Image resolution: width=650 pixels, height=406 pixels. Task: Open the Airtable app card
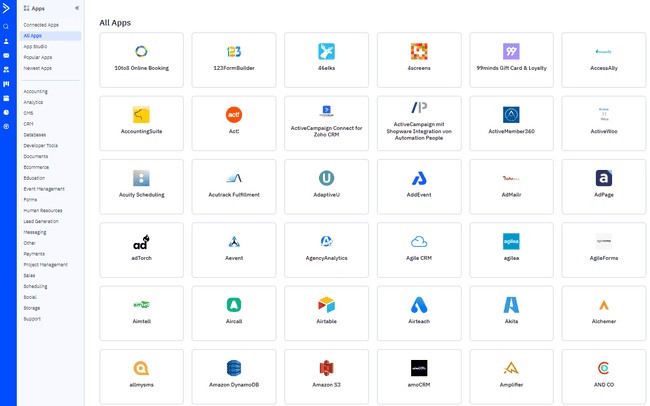[x=326, y=312]
